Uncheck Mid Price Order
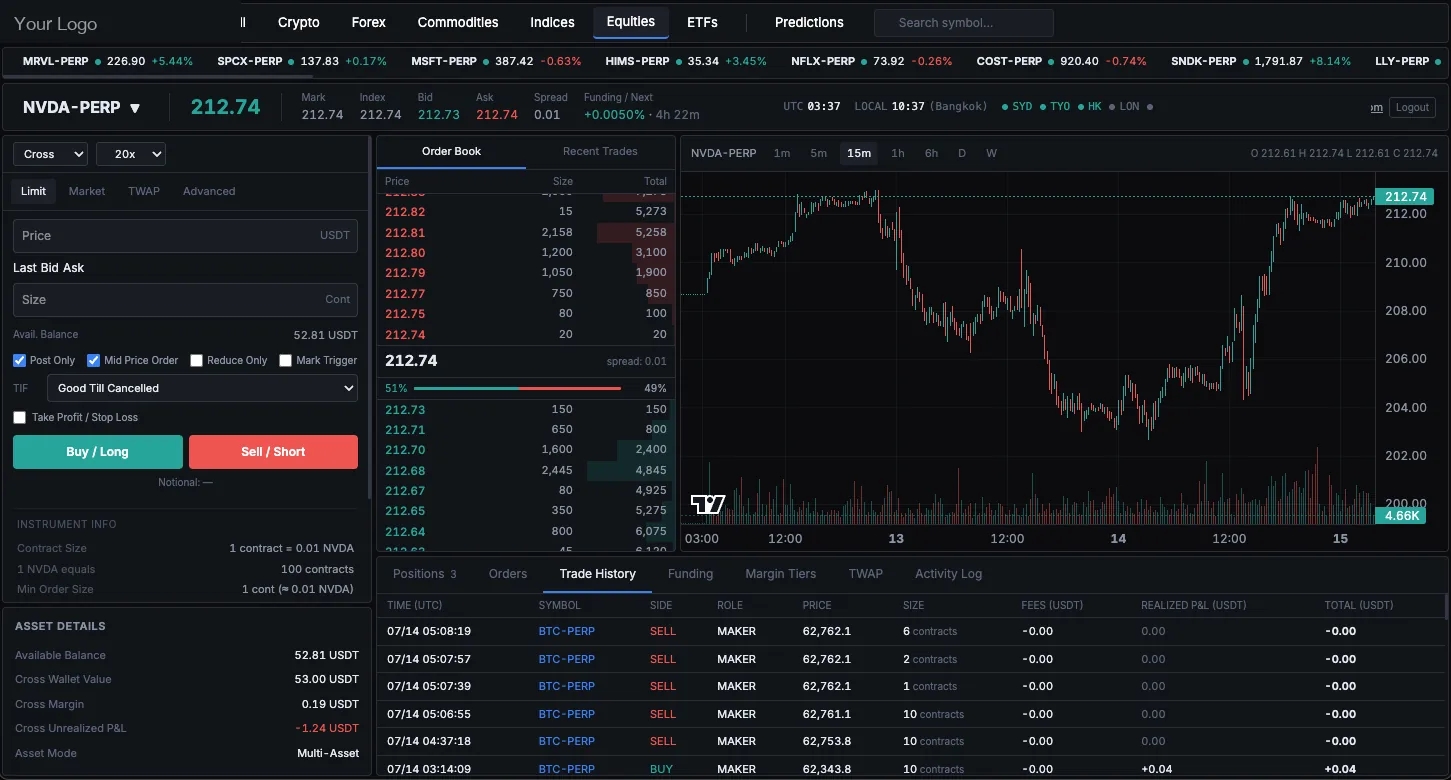Image resolution: width=1451 pixels, height=780 pixels. pos(93,360)
